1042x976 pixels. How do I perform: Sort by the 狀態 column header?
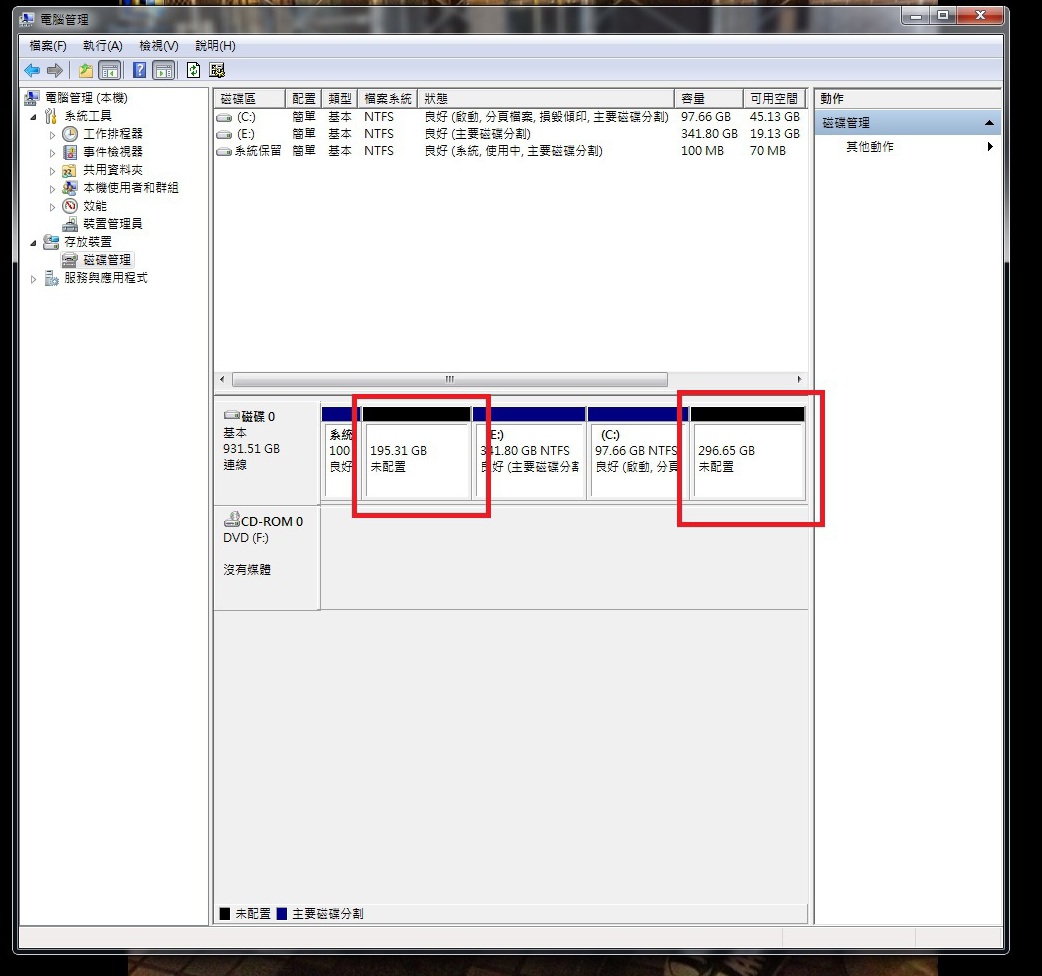click(546, 98)
